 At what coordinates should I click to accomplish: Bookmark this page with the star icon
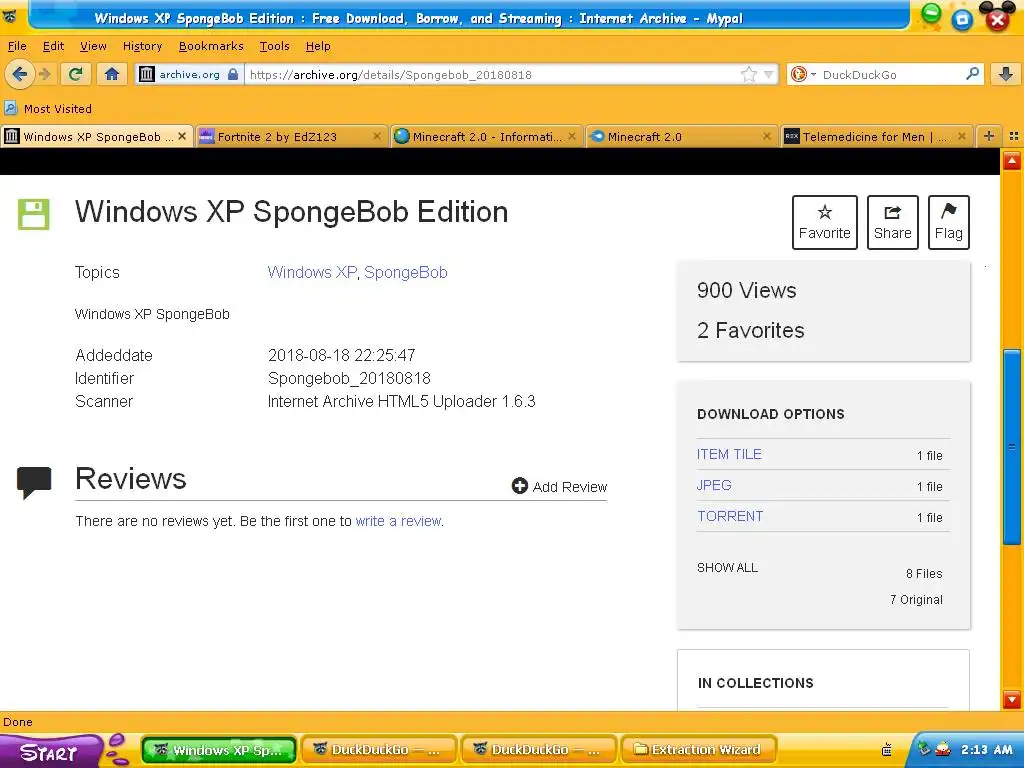tap(748, 74)
